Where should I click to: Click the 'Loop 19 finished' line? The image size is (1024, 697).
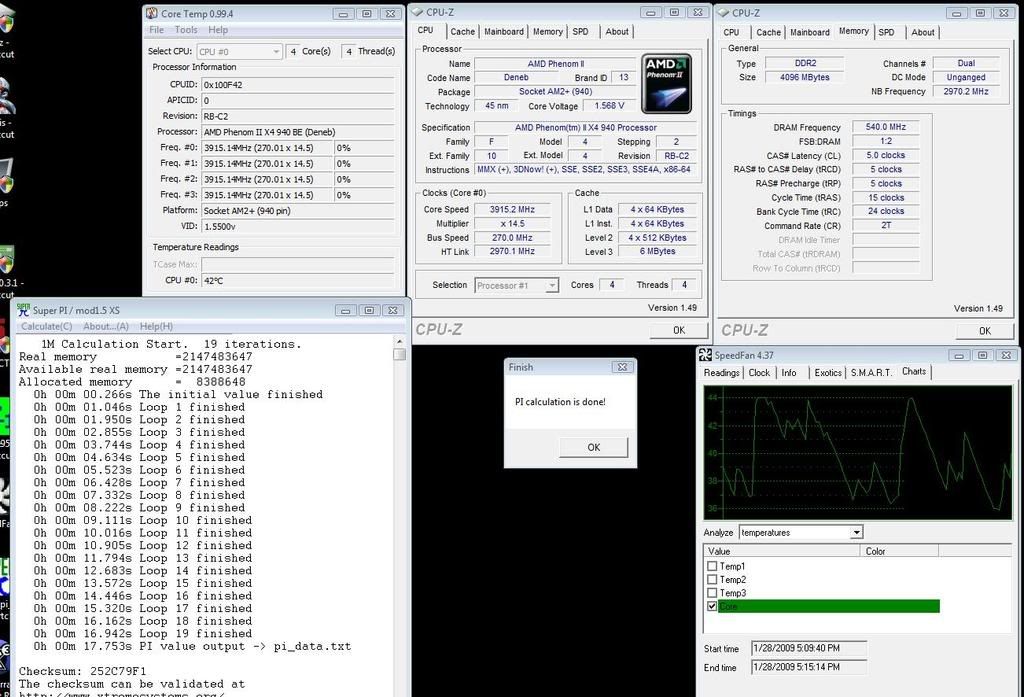coord(143,634)
